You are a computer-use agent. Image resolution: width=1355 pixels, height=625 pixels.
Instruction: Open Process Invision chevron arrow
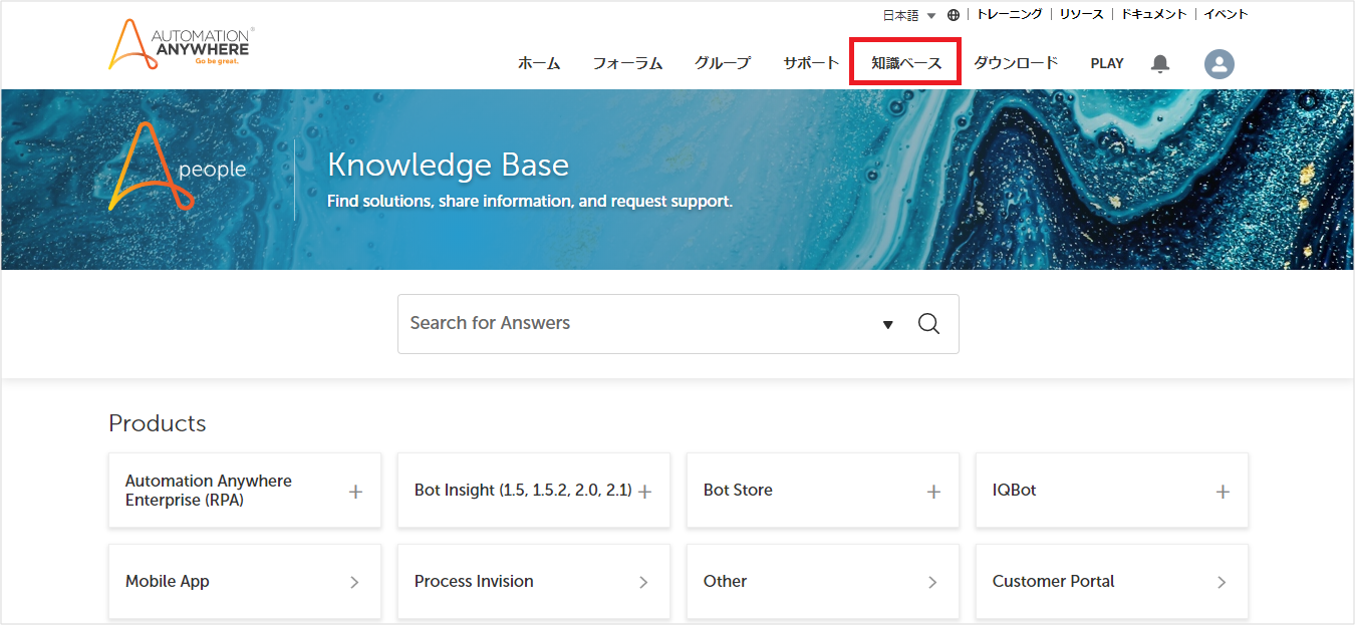pyautogui.click(x=643, y=582)
